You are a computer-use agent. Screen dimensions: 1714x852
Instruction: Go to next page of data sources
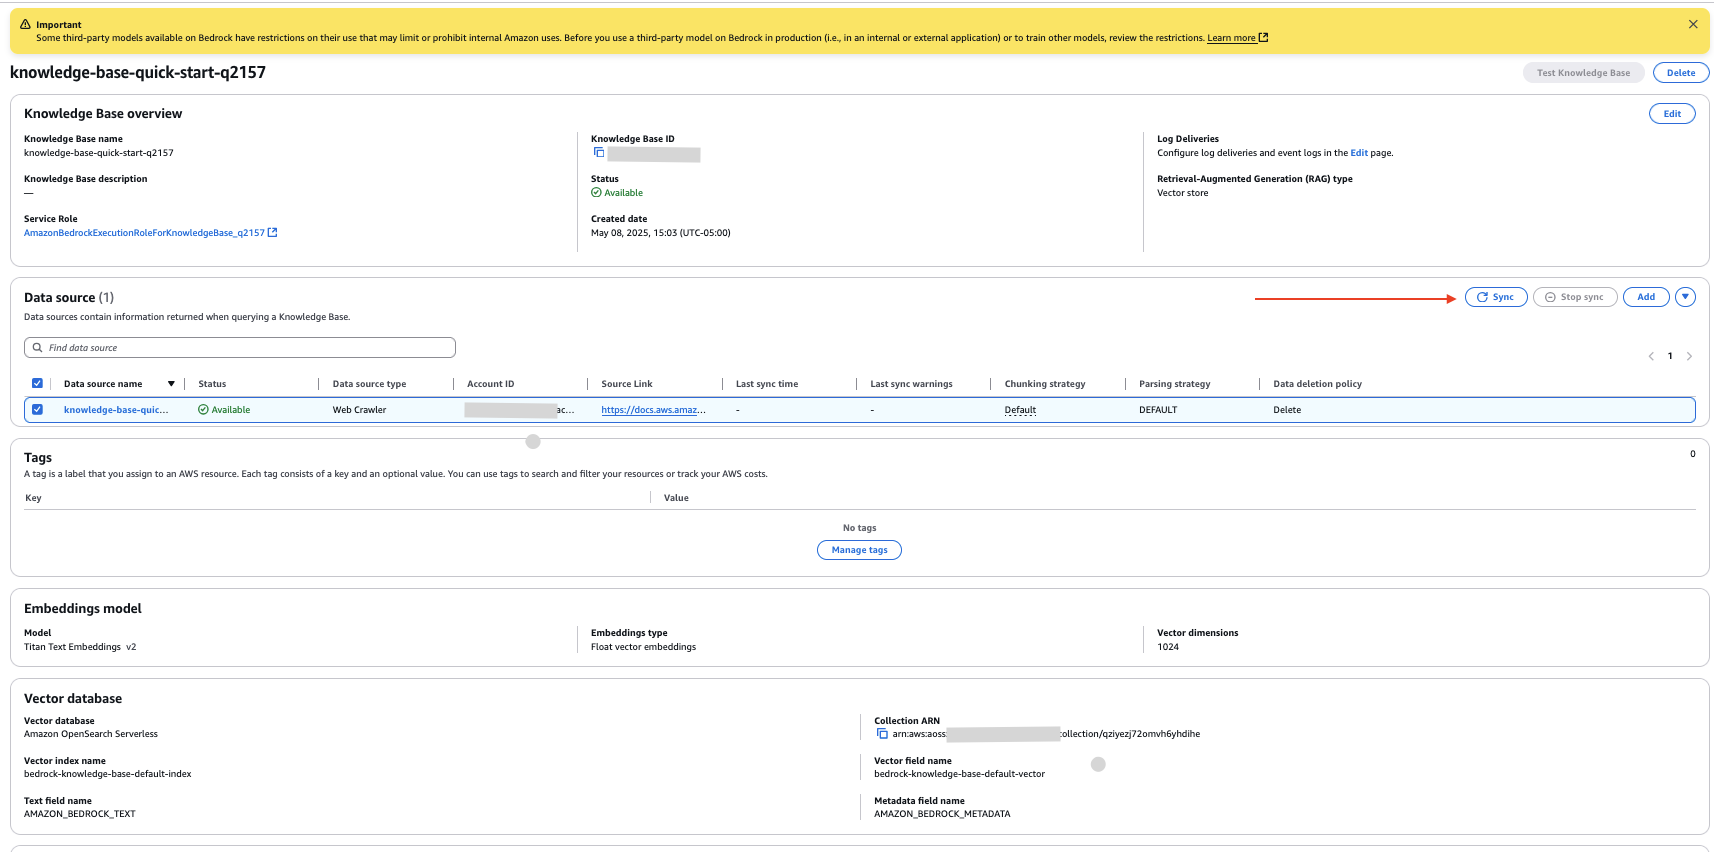(1689, 356)
